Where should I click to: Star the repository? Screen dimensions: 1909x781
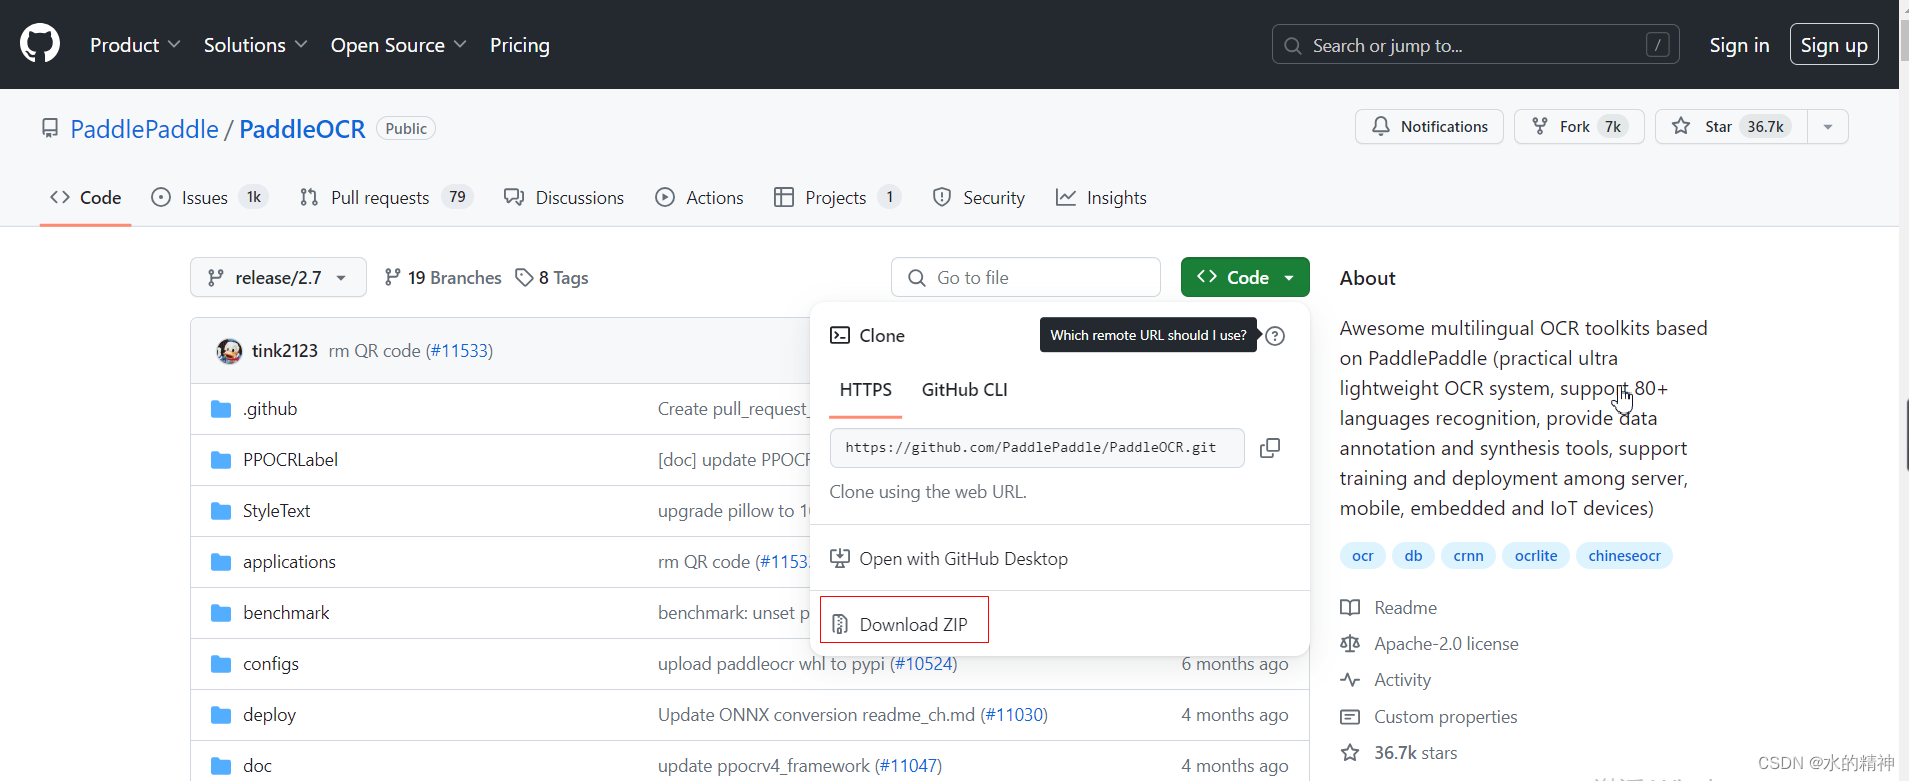click(1731, 127)
